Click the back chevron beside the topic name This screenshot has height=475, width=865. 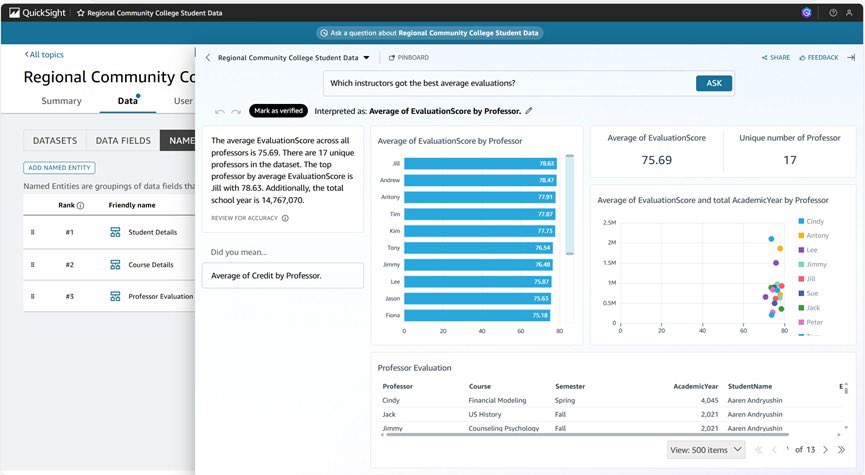[208, 57]
